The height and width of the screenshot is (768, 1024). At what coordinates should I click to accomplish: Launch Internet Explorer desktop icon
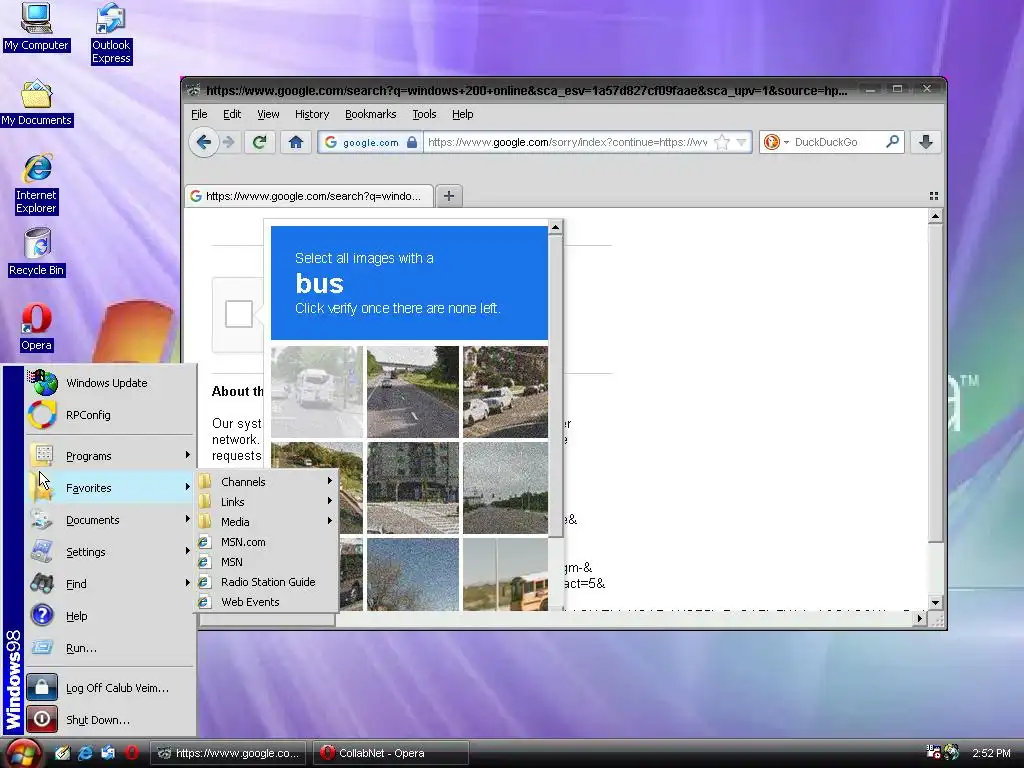(37, 184)
